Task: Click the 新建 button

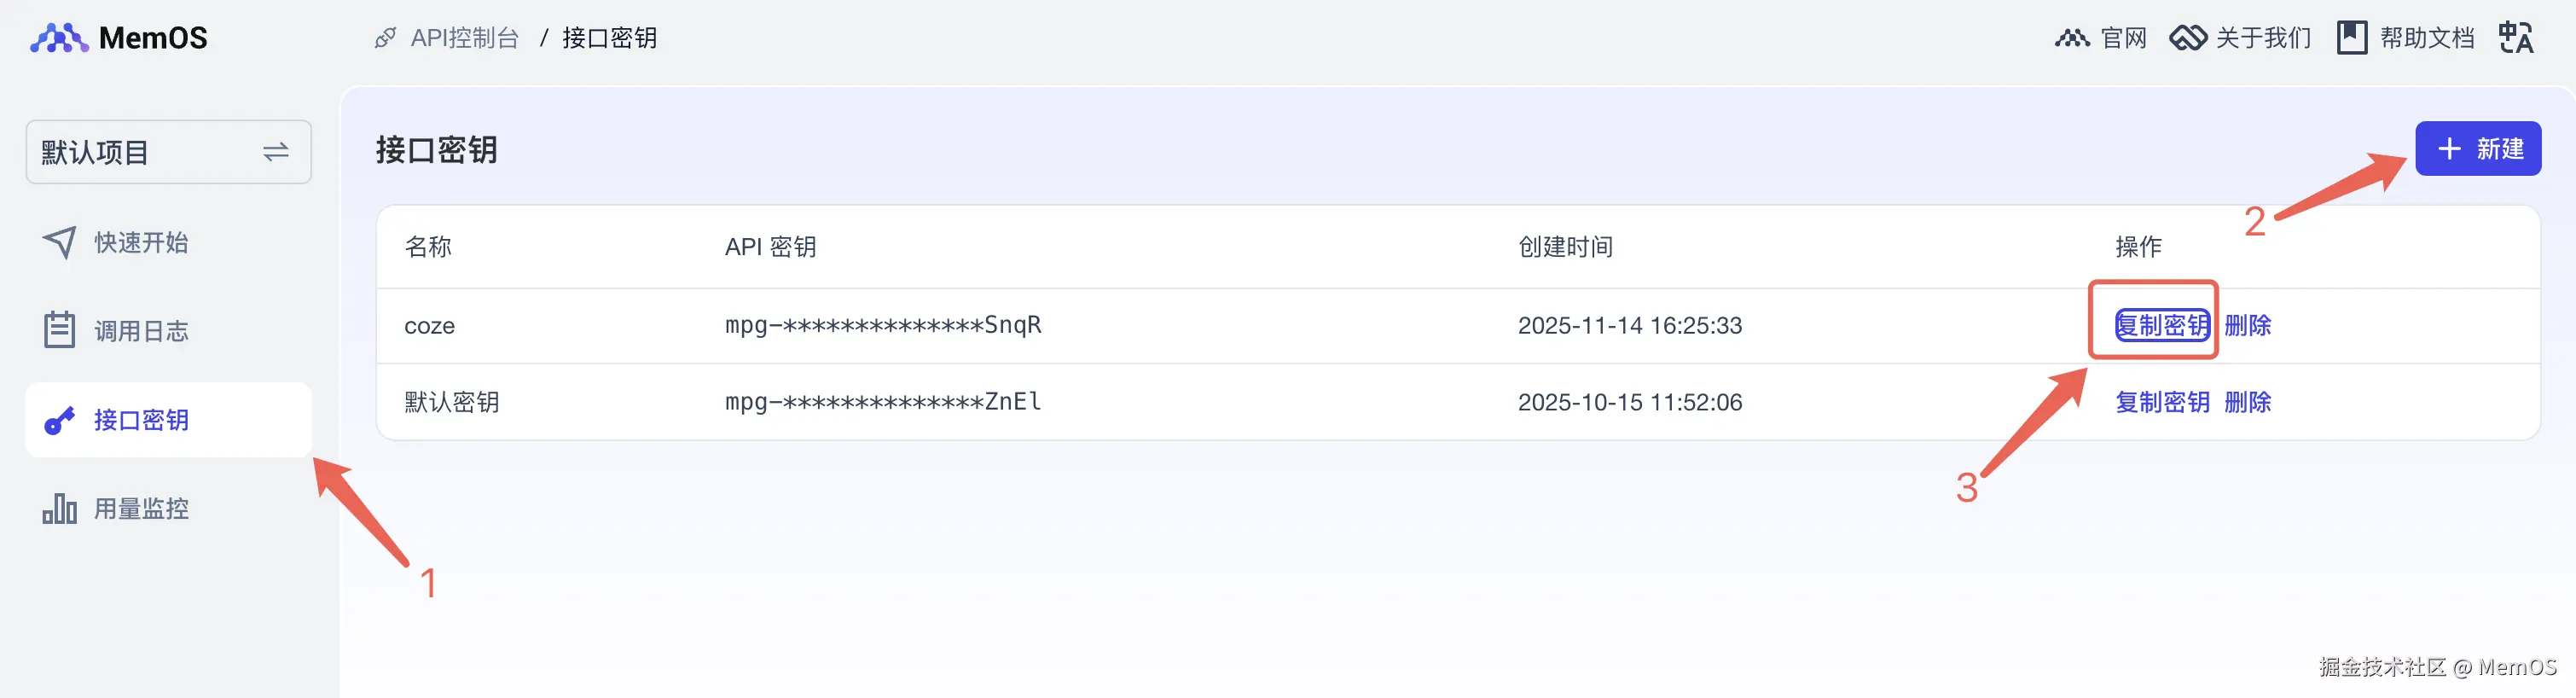Action: [2477, 149]
